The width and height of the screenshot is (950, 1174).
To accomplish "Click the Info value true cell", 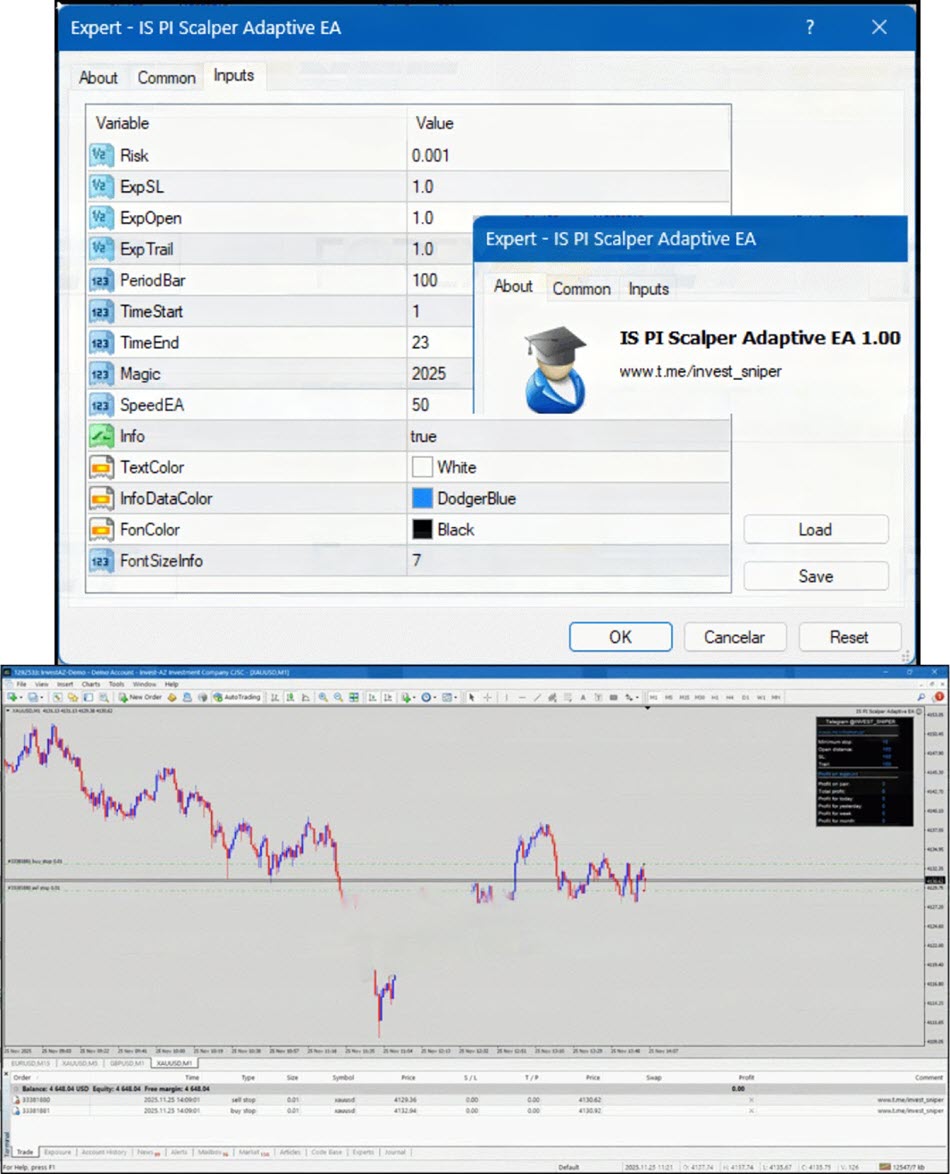I will [x=568, y=436].
